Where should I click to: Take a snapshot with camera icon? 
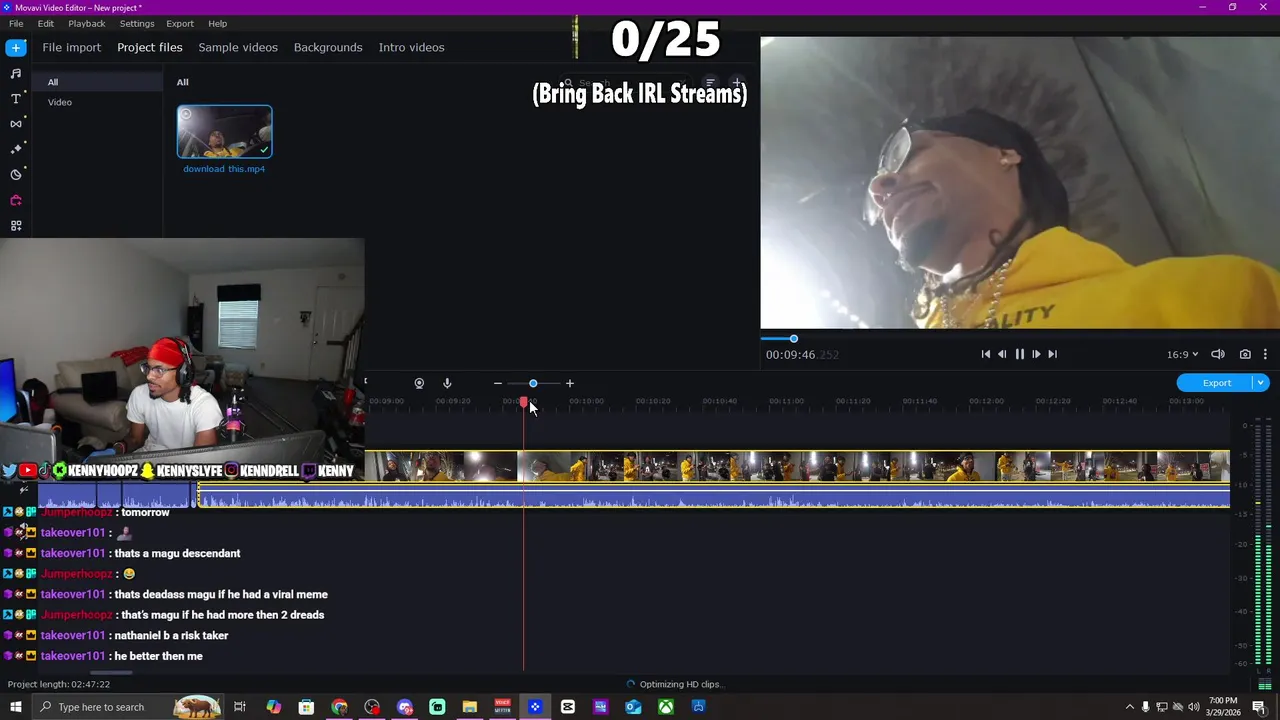click(1245, 354)
